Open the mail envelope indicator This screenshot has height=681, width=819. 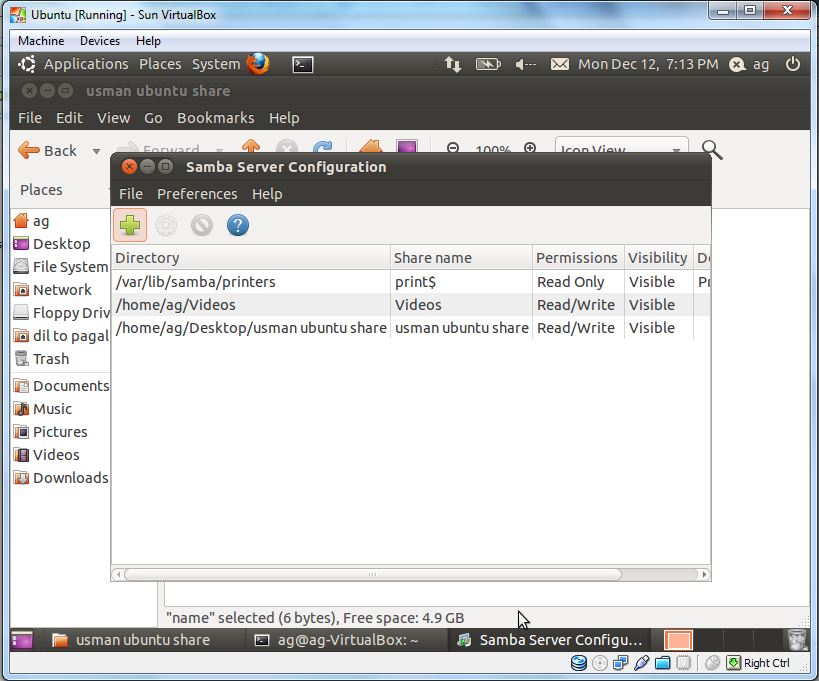(x=559, y=64)
